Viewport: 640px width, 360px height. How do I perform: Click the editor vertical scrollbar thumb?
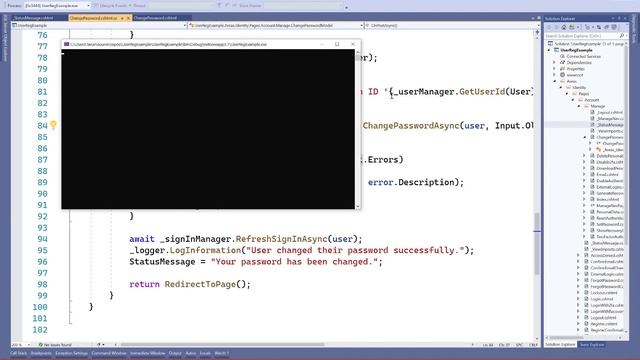pos(537,244)
